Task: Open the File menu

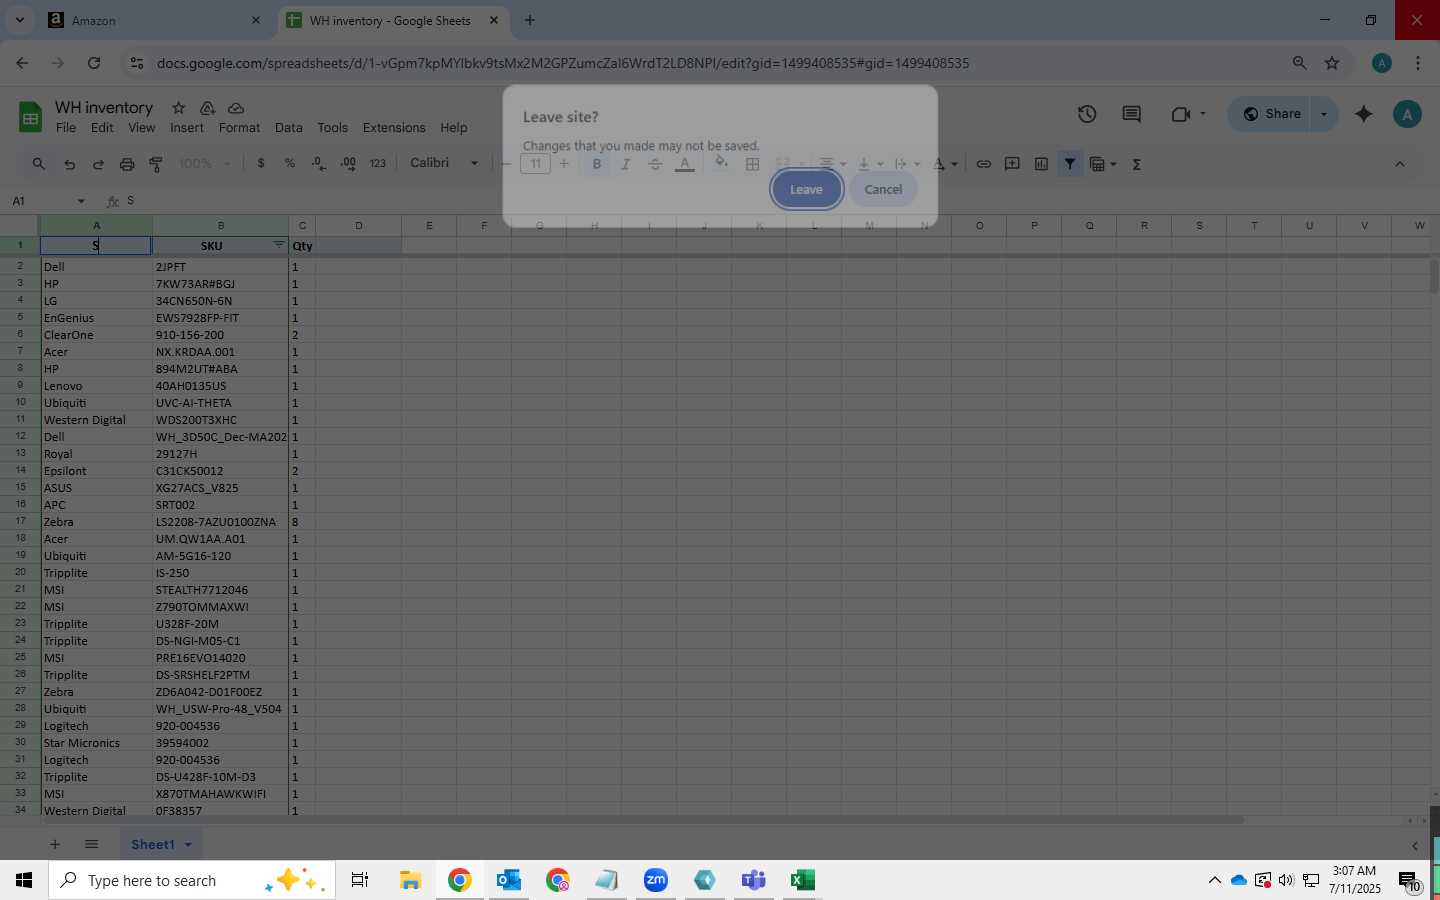Action: pos(66,128)
